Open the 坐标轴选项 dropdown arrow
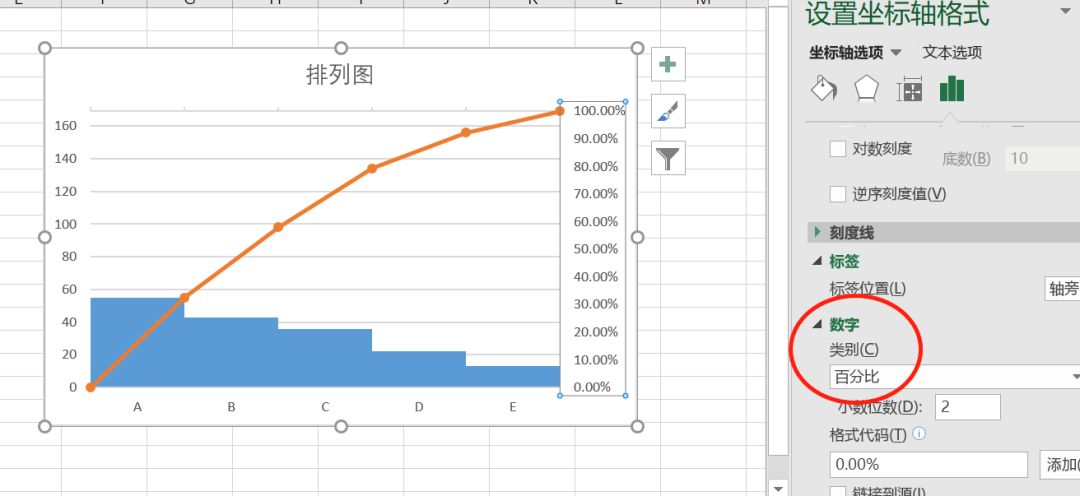This screenshot has width=1080, height=496. (x=896, y=53)
